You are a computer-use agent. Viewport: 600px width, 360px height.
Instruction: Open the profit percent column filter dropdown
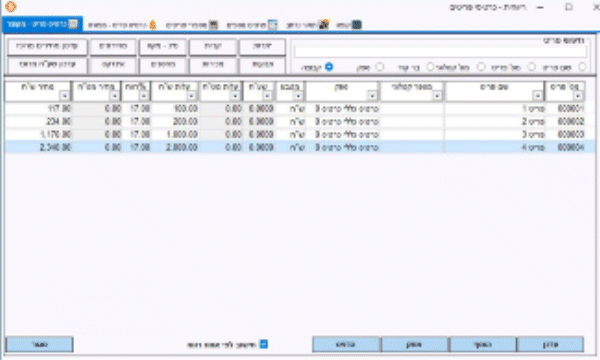point(143,96)
